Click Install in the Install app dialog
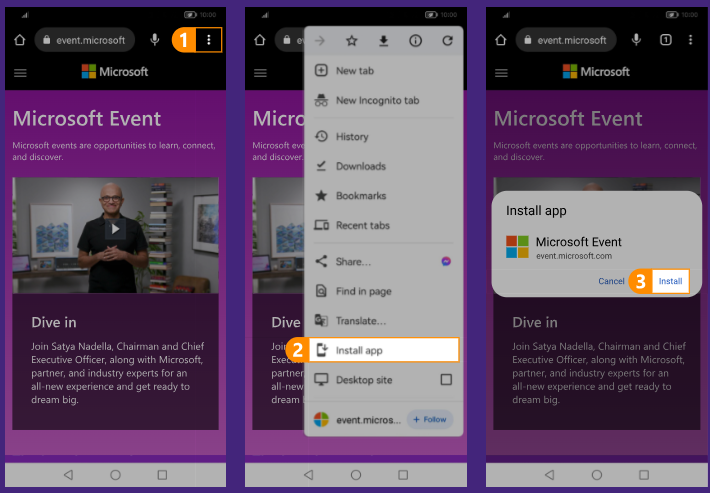The width and height of the screenshot is (710, 493). (671, 281)
